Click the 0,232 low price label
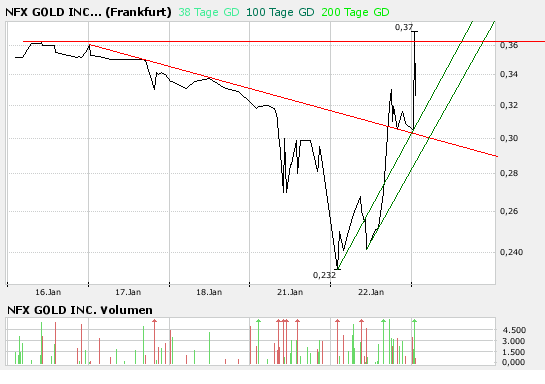Image resolution: width=545 pixels, height=384 pixels. point(324,275)
